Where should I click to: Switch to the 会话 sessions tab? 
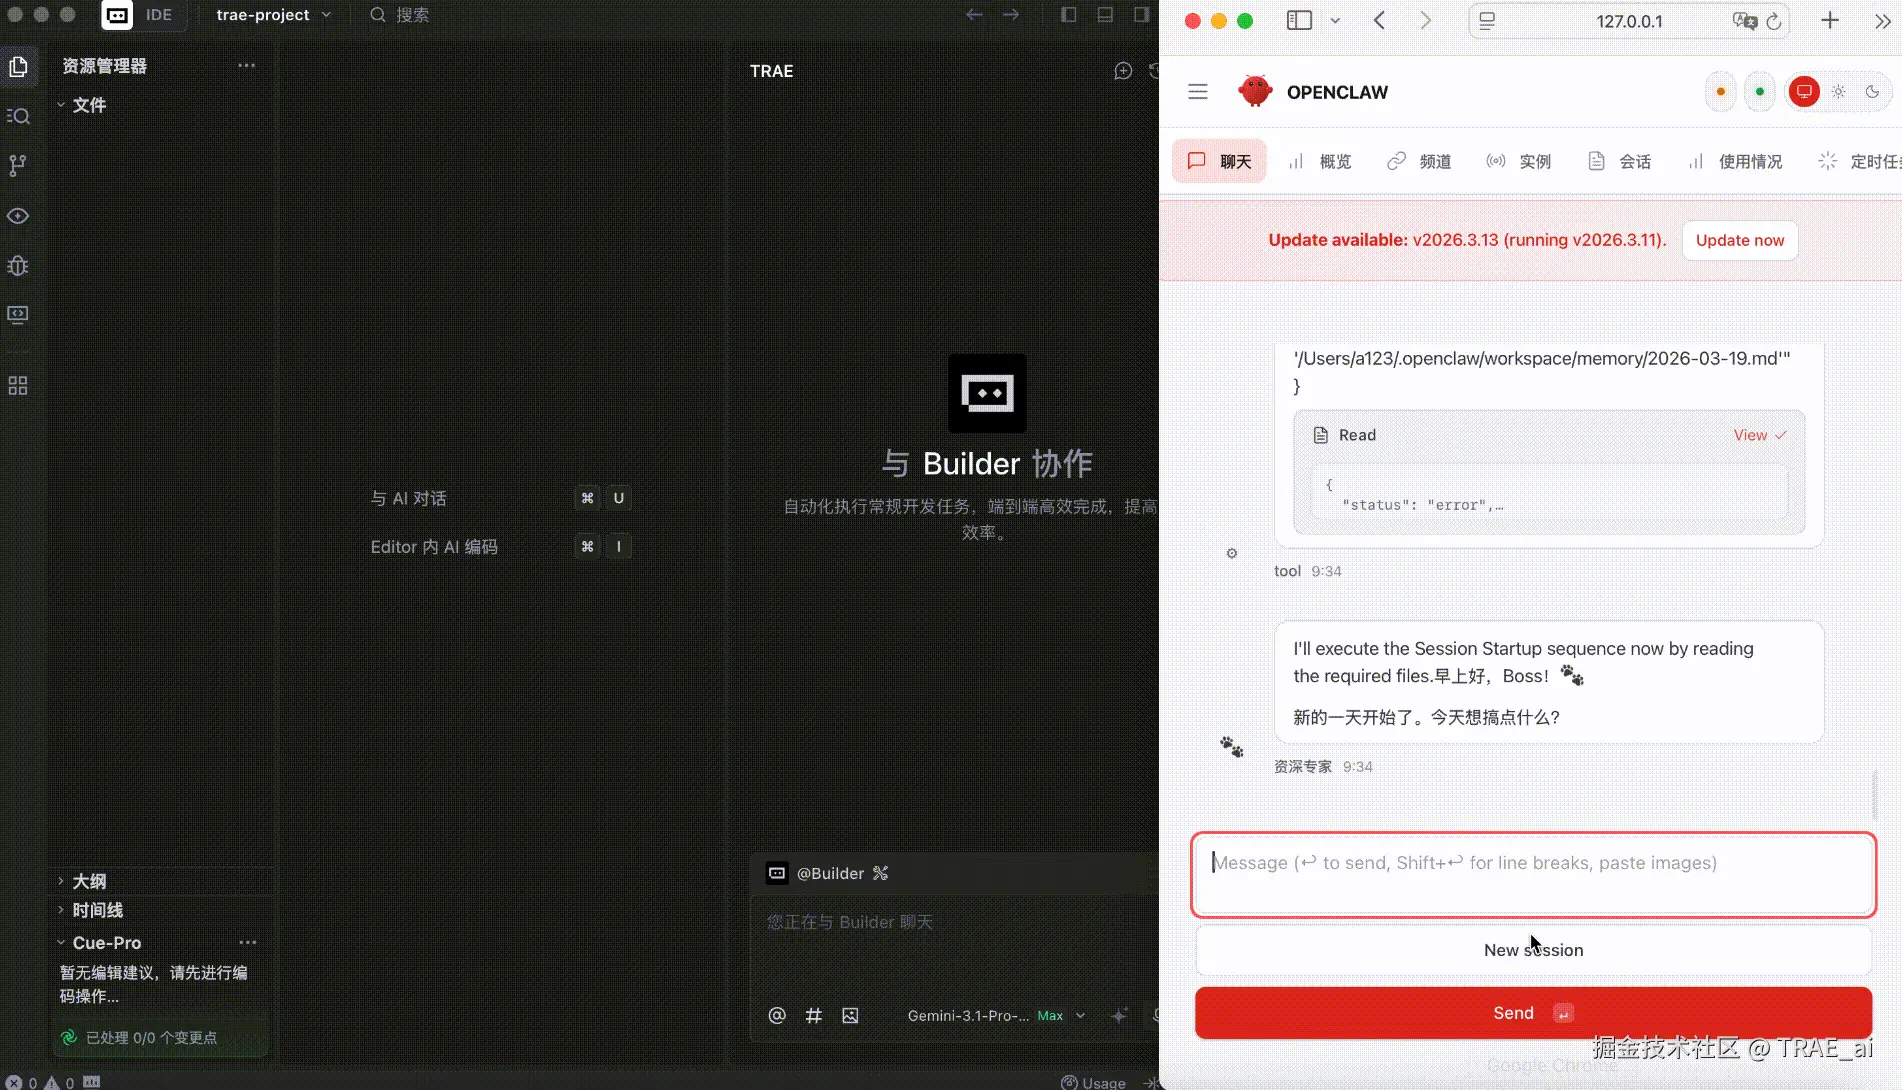pyautogui.click(x=1619, y=161)
